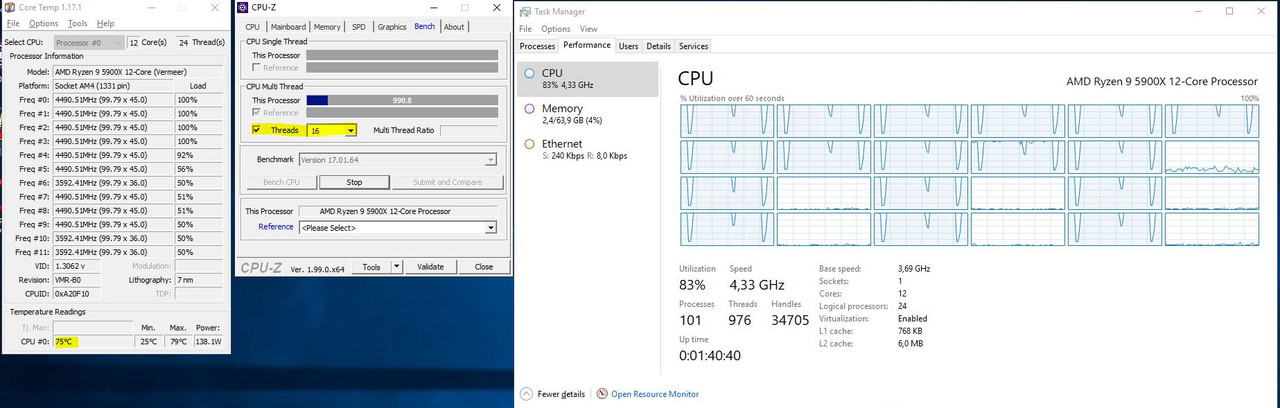1280x408 pixels.
Task: Click the Stop button in CPU-Z
Action: pos(354,182)
